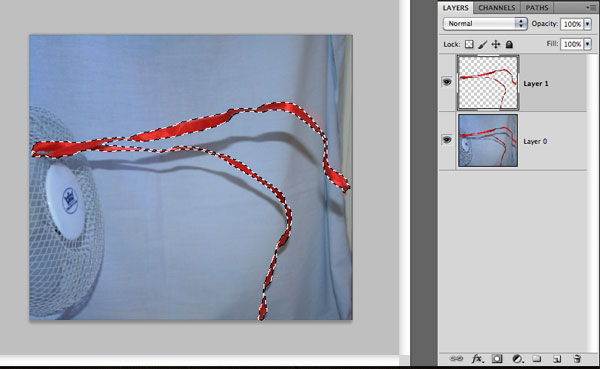Click the Layer 0 name
Screen dimensions: 600x369
[x=535, y=141]
